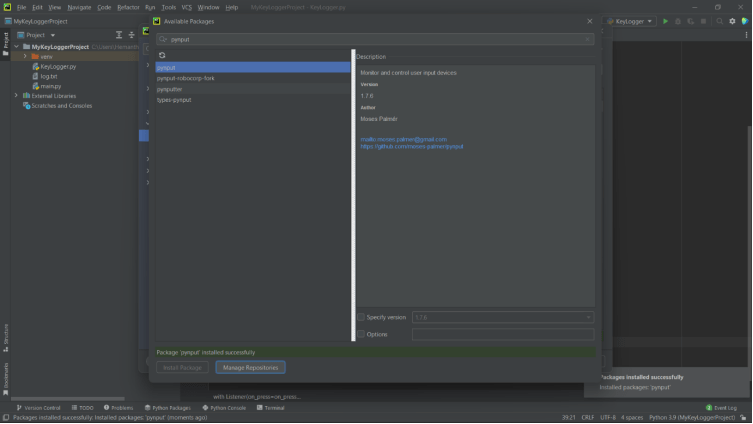The height and width of the screenshot is (424, 753).
Task: Open the Navigate menu
Action: click(79, 7)
